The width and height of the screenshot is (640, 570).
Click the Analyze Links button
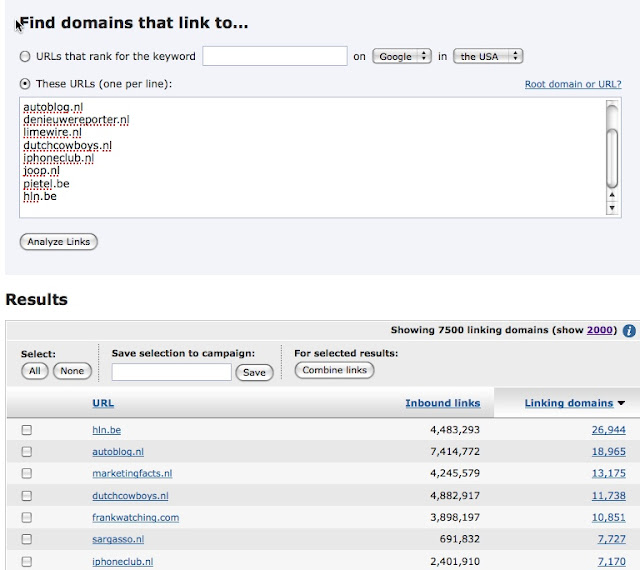tap(58, 242)
